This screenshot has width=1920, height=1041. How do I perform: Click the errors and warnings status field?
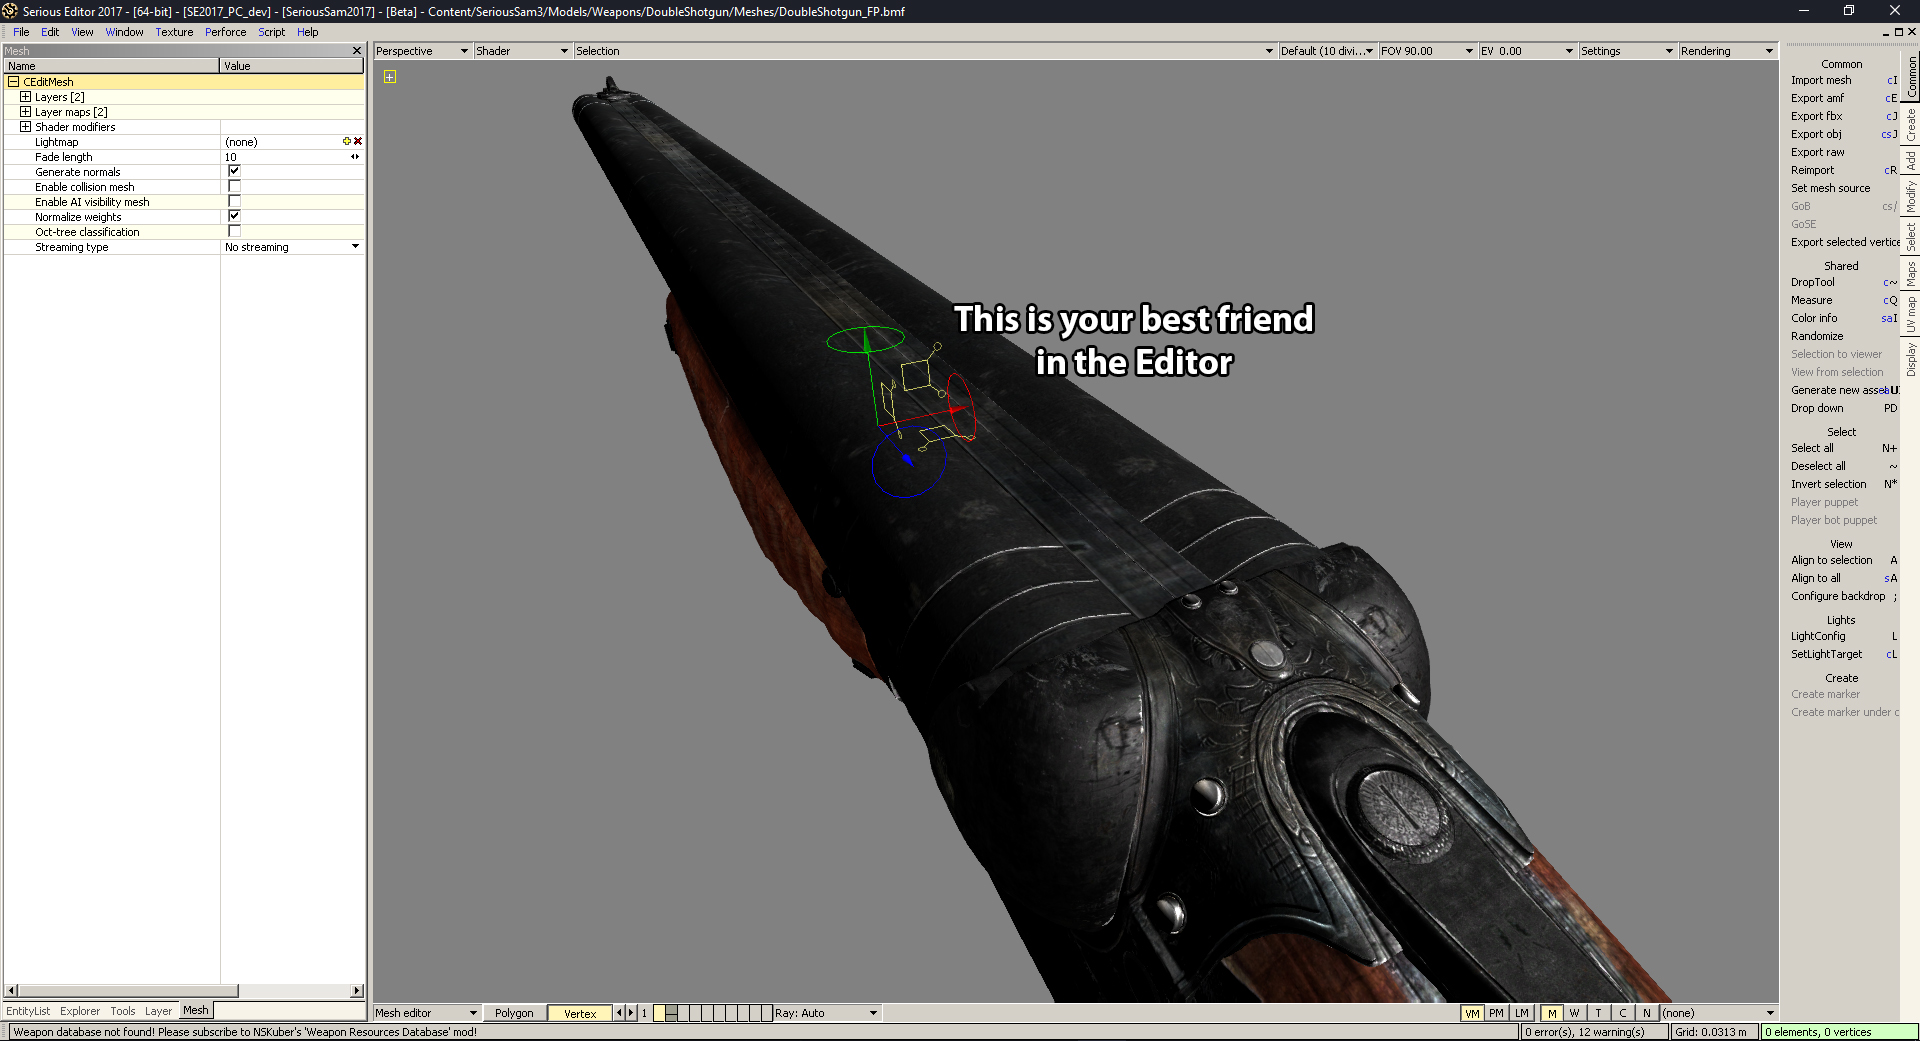pos(1594,1032)
